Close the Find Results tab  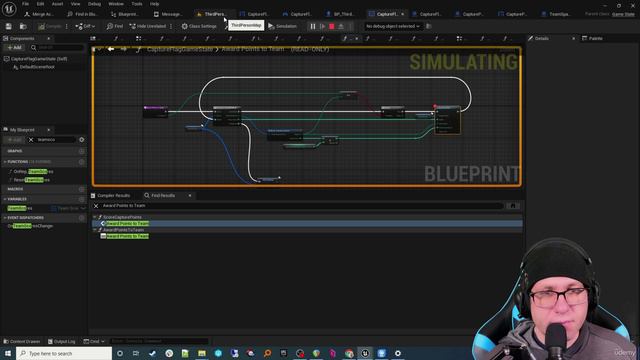(x=190, y=196)
